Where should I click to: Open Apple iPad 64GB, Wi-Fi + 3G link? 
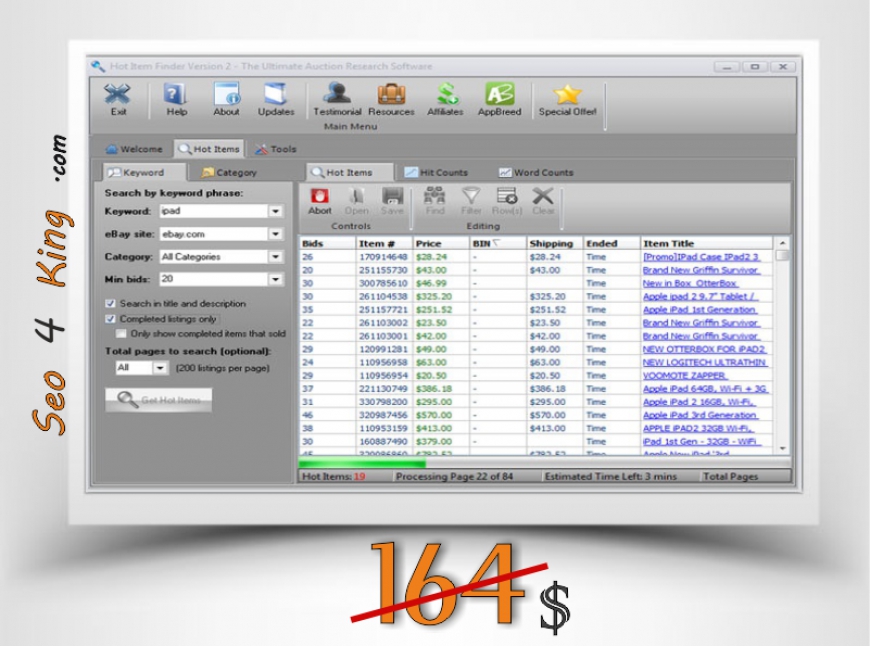(705, 388)
